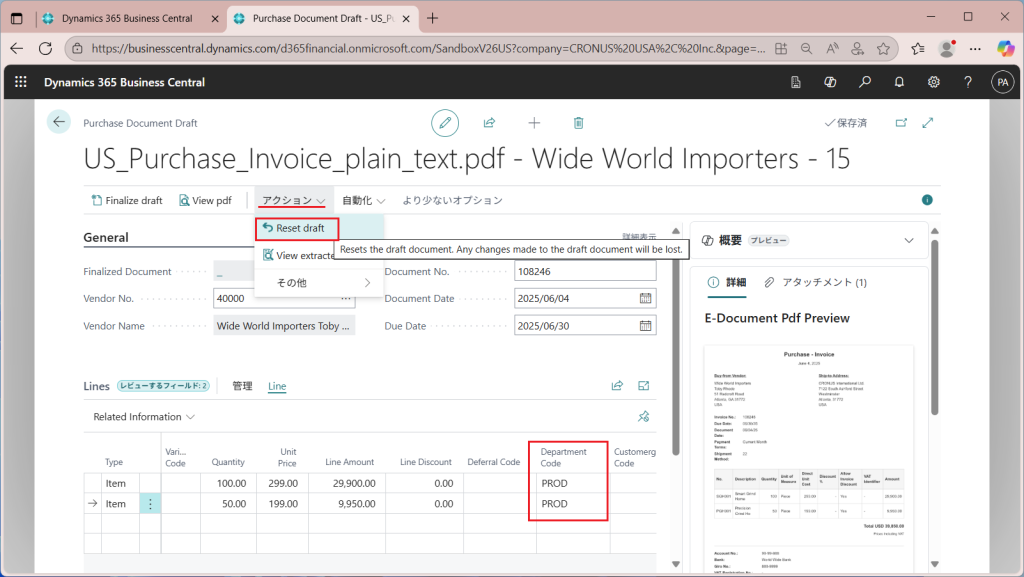Click the browser zoom out icon

(807, 48)
